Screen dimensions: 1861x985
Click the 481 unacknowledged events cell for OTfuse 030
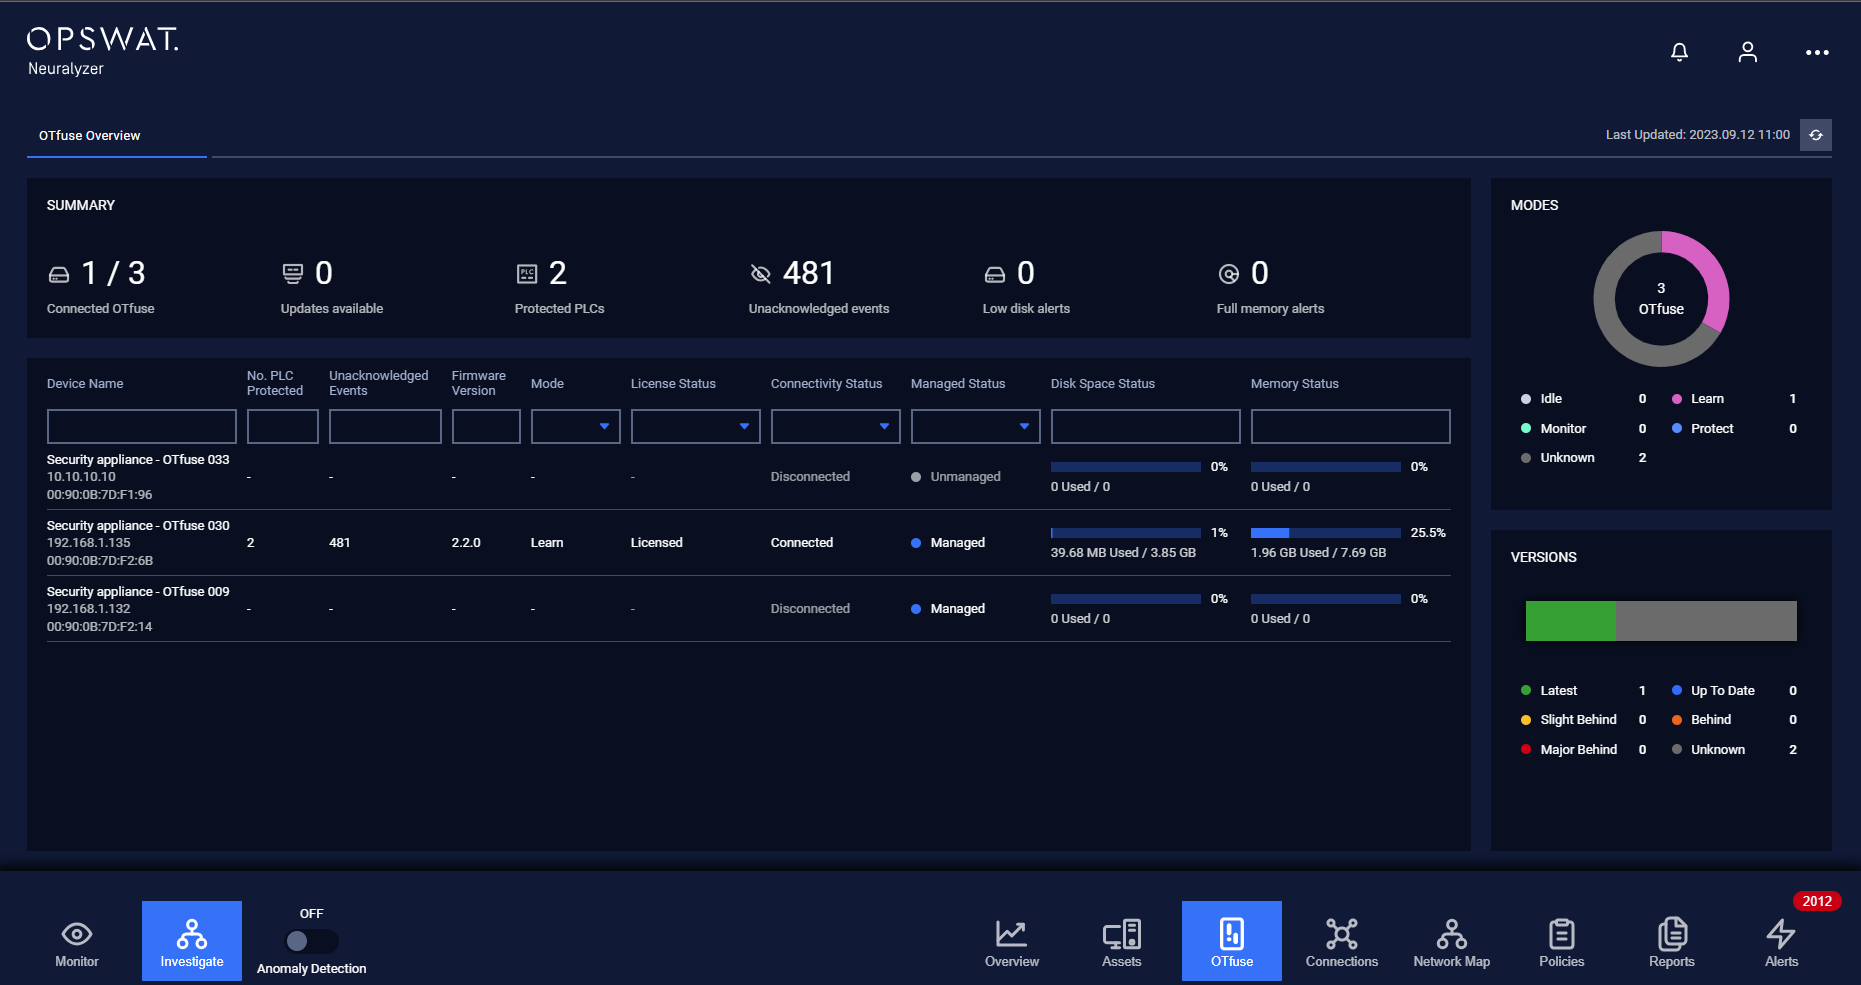(340, 543)
